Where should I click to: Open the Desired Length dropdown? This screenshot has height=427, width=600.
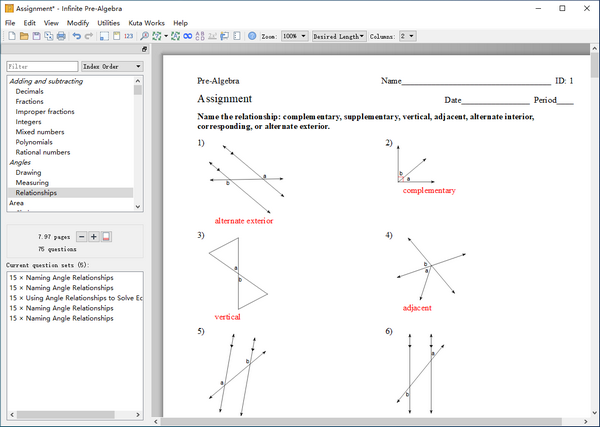click(338, 36)
